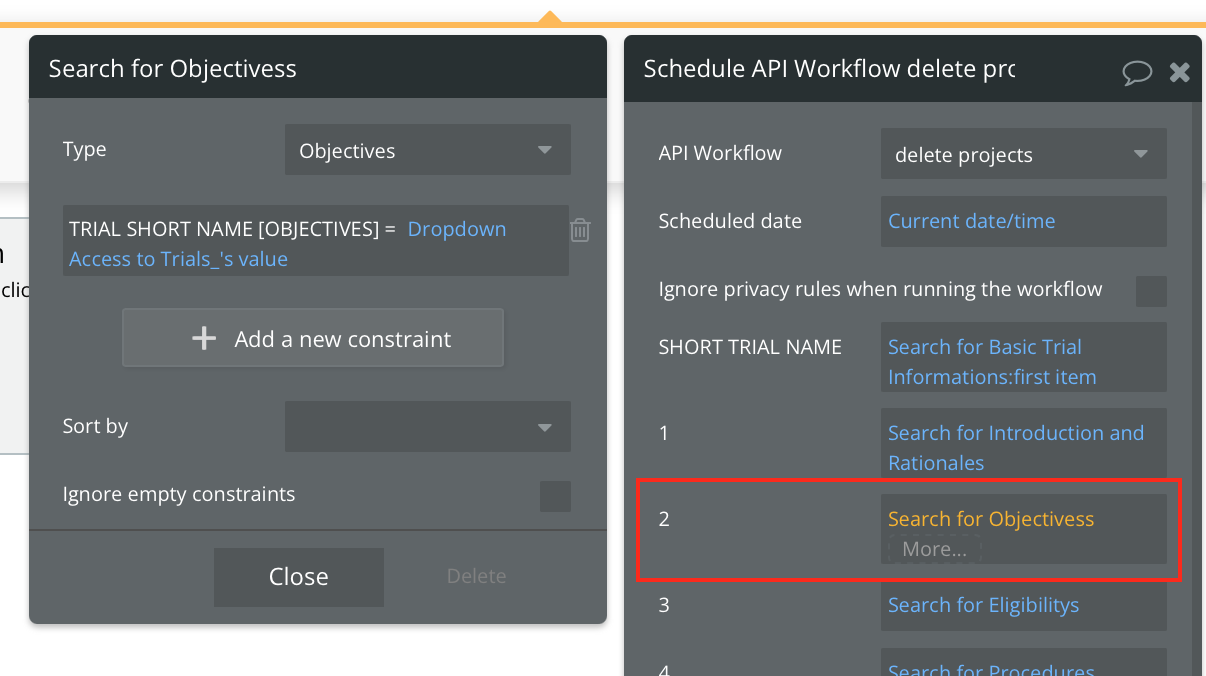Click the comment speech bubble icon
The height and width of the screenshot is (676, 1206).
[1137, 72]
